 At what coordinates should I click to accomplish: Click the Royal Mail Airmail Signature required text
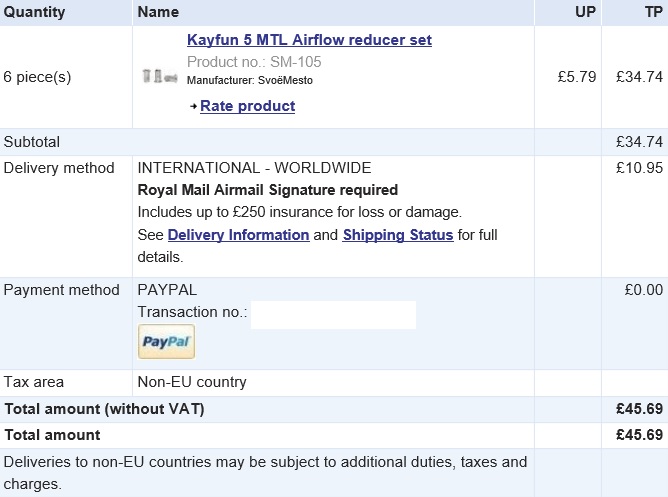click(267, 190)
